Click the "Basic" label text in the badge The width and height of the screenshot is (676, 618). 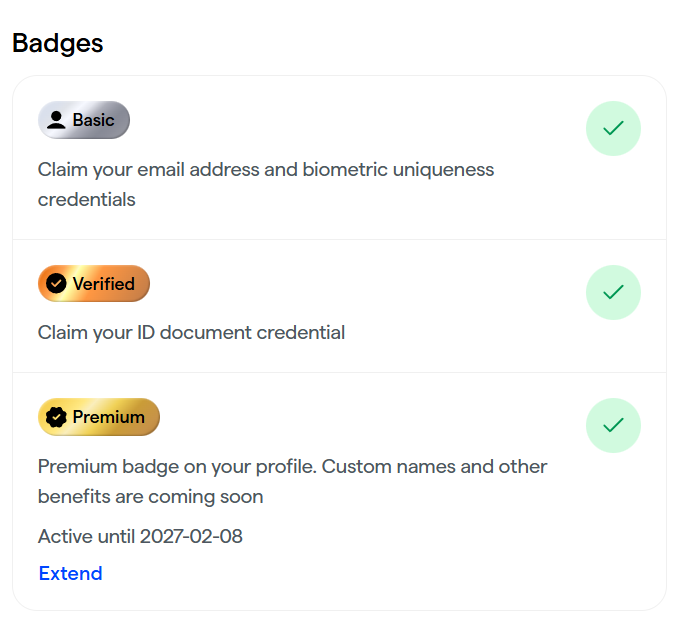click(93, 120)
